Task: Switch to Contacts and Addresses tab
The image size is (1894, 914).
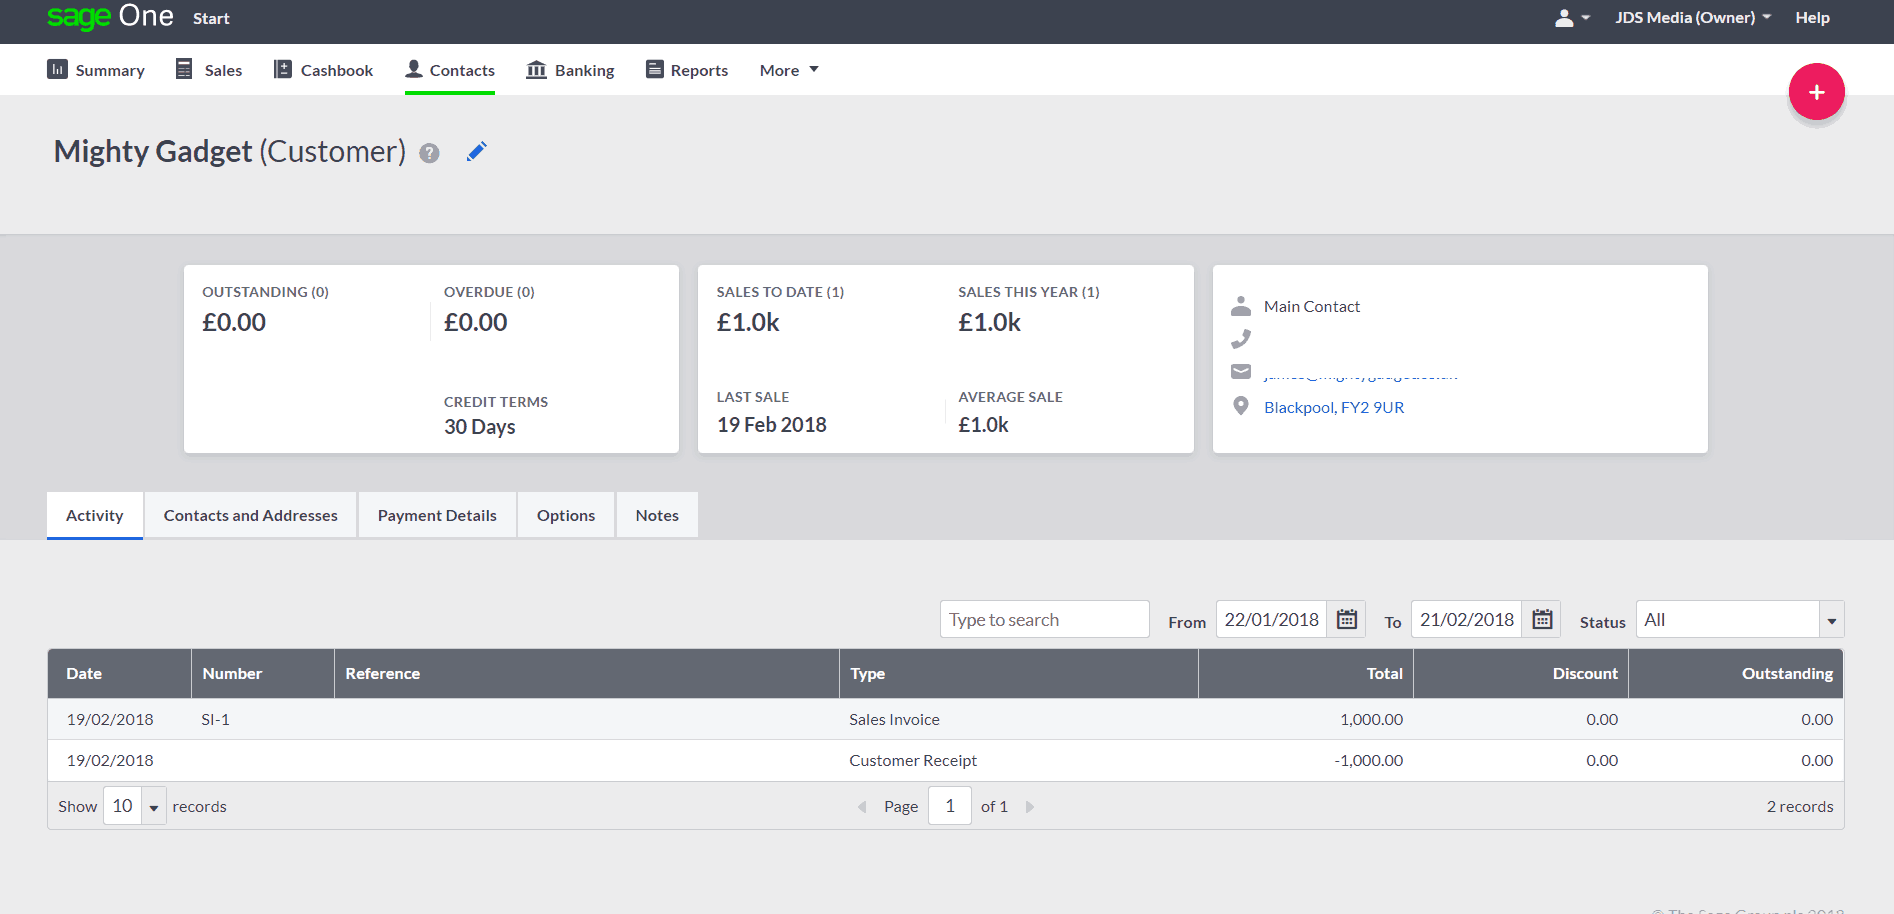Action: tap(250, 515)
